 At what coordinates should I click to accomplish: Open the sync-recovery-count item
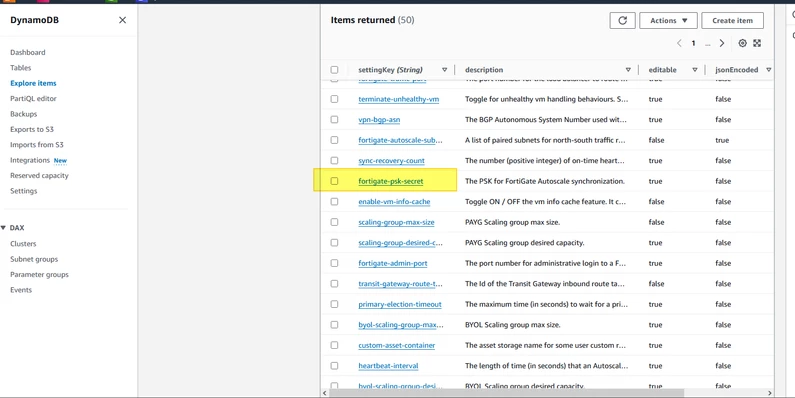click(391, 161)
